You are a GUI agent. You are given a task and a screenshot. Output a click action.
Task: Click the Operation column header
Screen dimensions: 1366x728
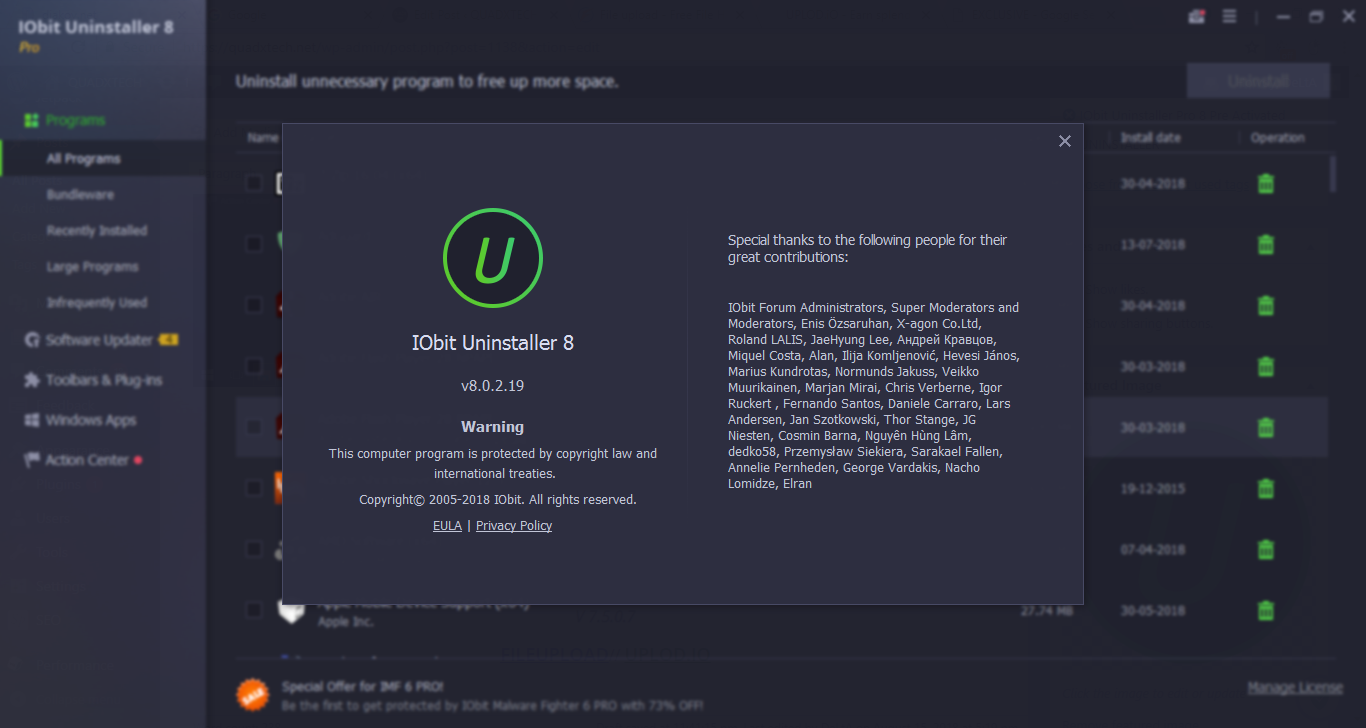(x=1277, y=138)
